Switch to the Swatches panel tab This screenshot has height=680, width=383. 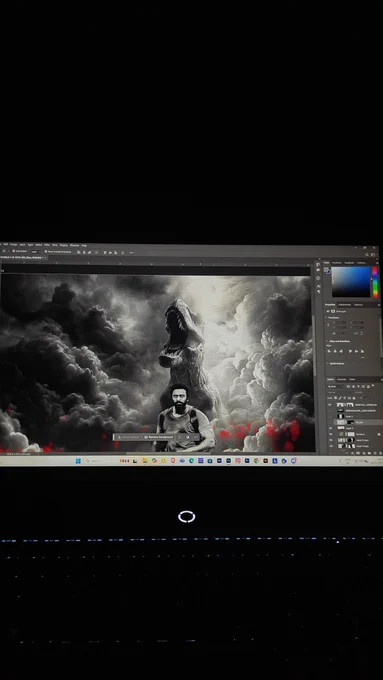337,262
